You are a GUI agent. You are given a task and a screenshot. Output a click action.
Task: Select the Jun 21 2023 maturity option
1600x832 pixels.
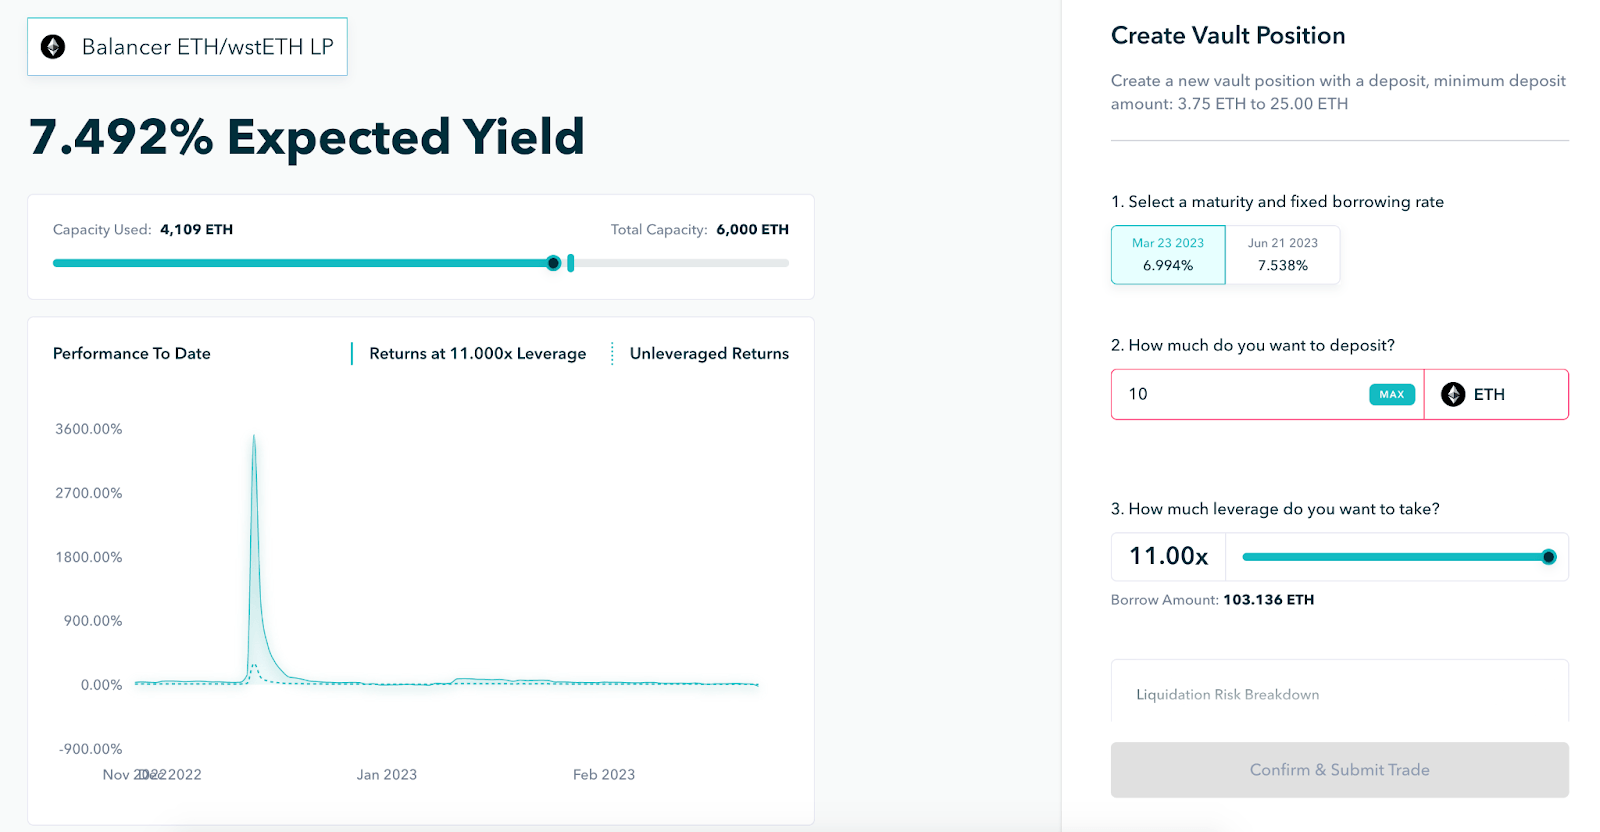tap(1283, 255)
